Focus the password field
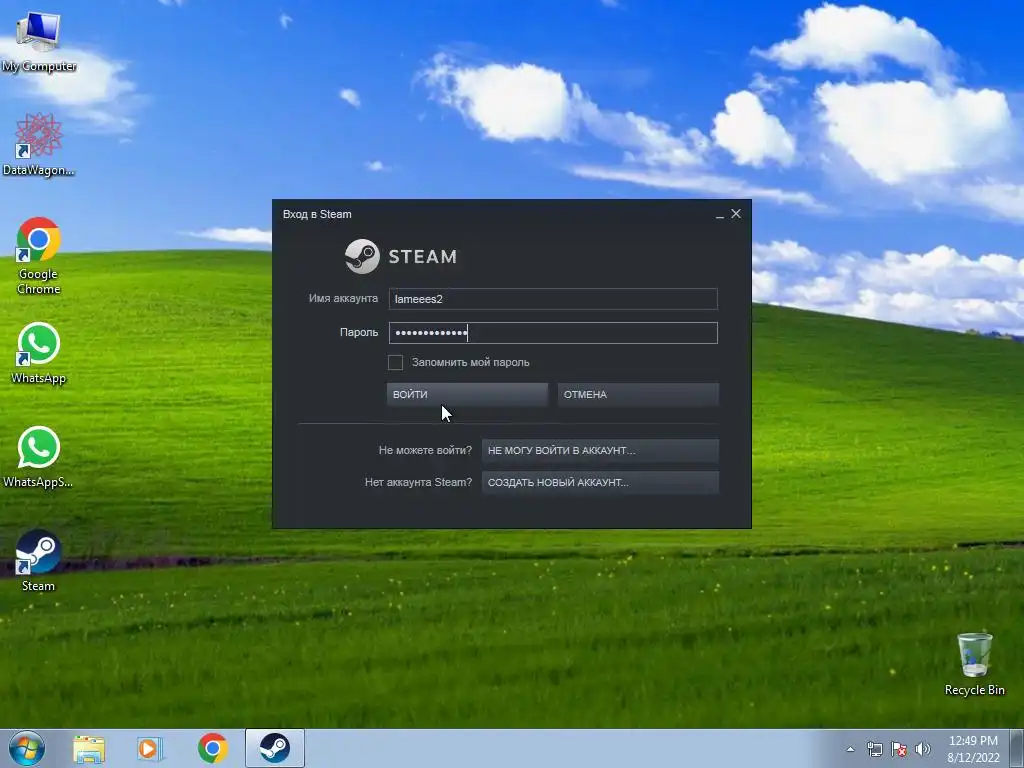 [553, 333]
